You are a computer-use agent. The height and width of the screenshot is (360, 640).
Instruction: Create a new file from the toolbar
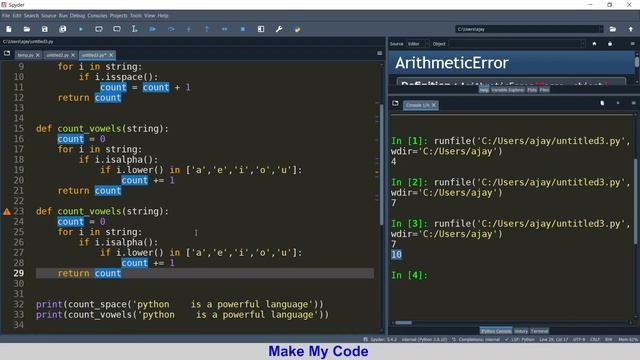point(9,29)
